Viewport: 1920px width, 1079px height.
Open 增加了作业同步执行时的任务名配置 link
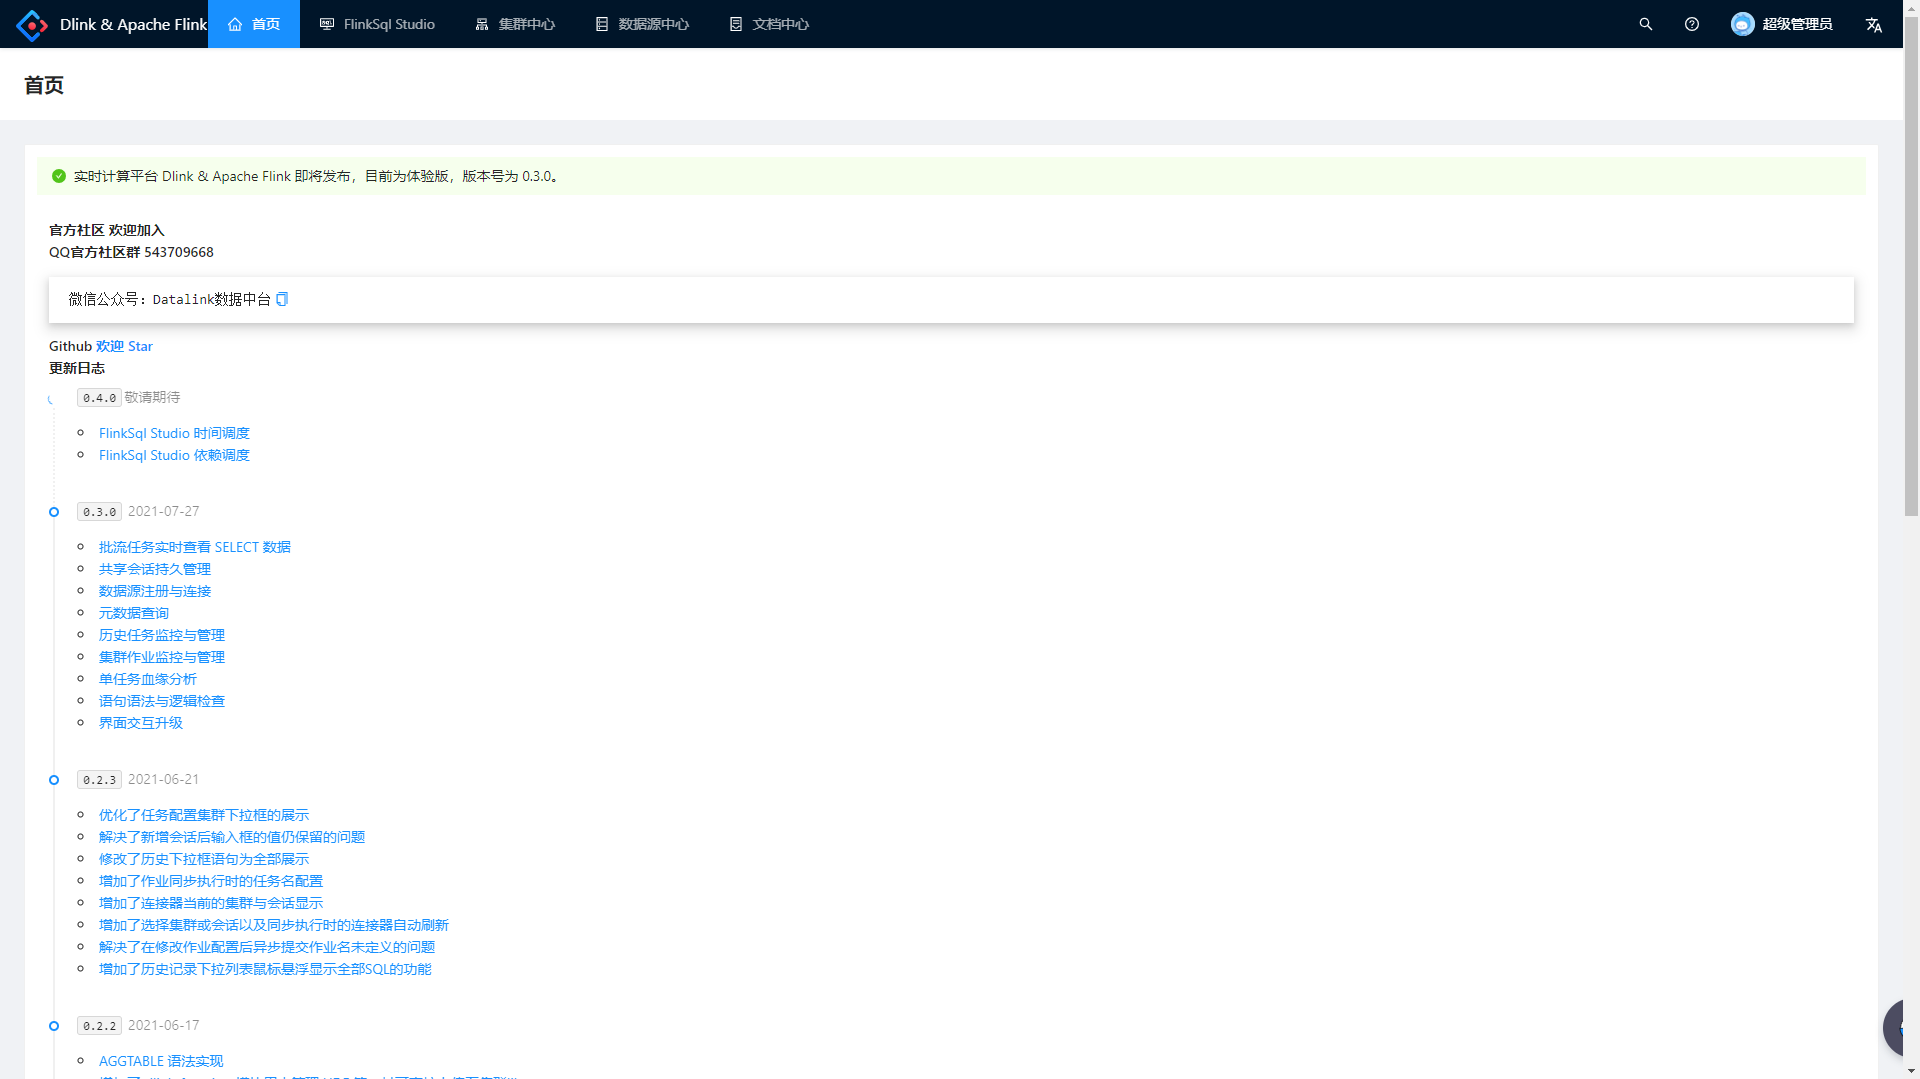[x=211, y=881]
